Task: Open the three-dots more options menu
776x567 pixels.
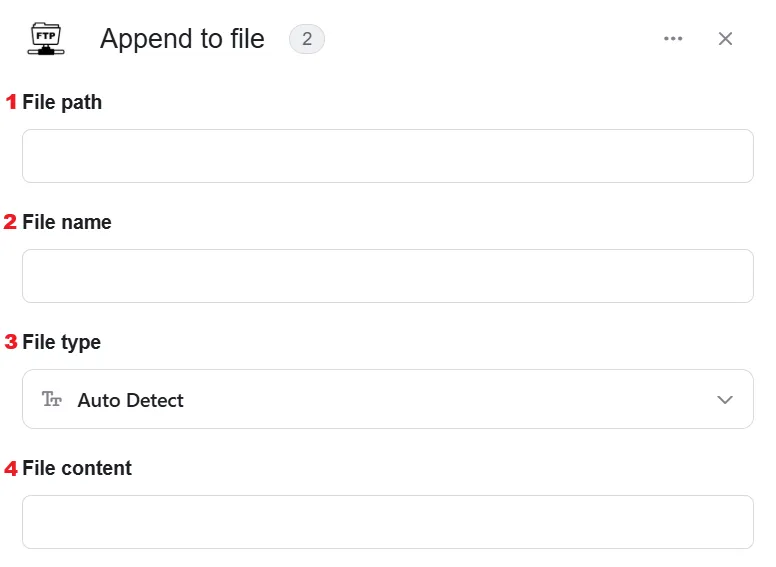Action: pos(673,39)
